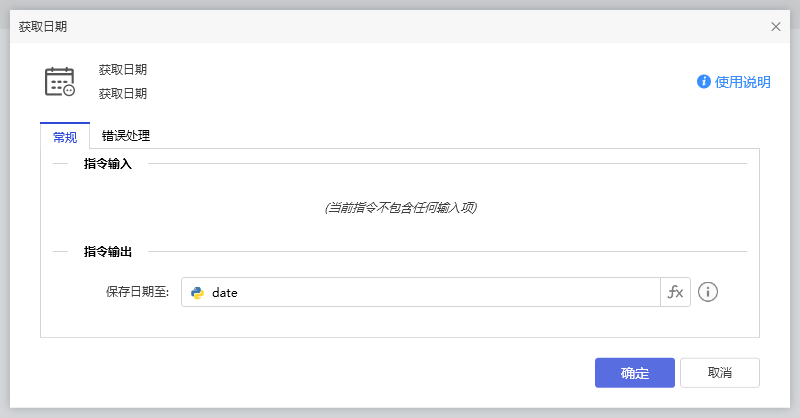Click the 指令输入 section header
The height and width of the screenshot is (418, 800).
point(115,163)
